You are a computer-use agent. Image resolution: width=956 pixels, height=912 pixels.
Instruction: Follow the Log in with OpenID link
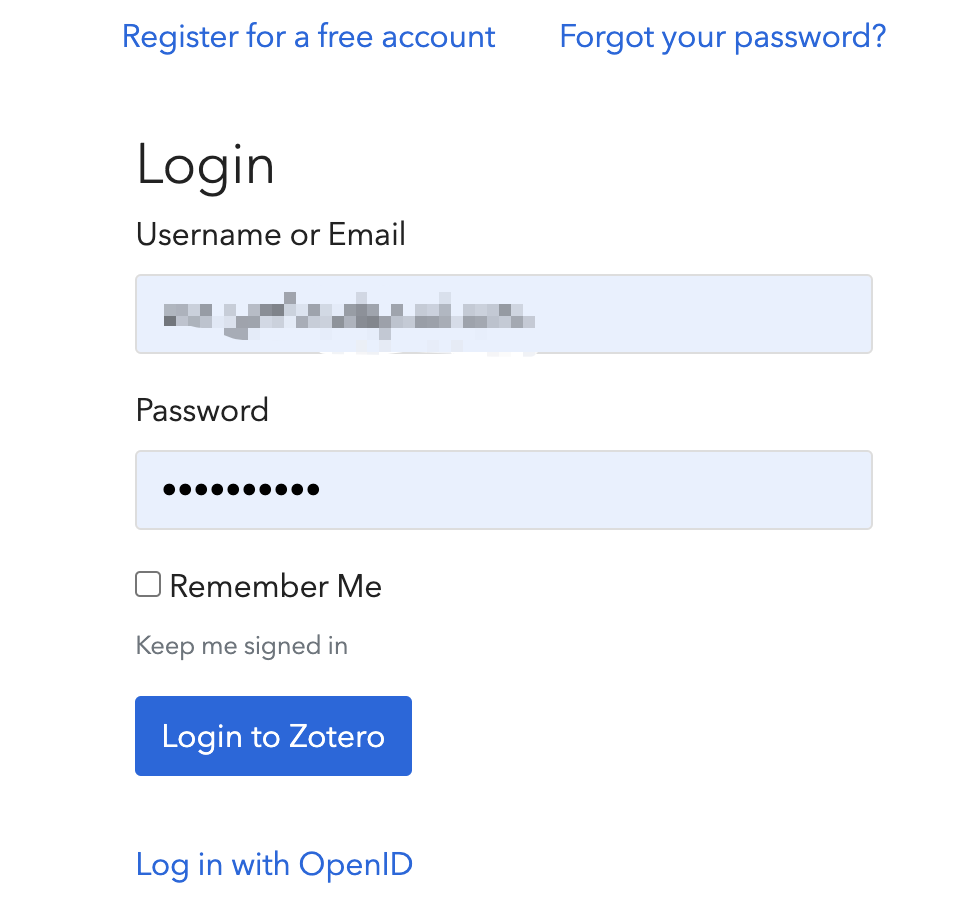point(274,864)
